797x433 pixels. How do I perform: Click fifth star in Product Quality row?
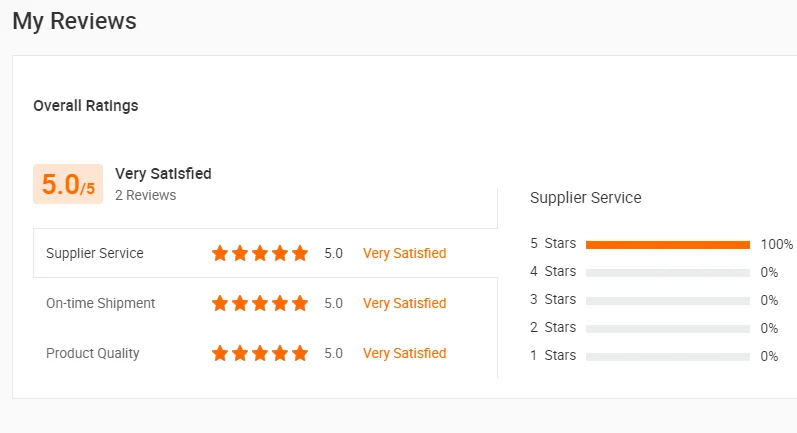tap(300, 354)
